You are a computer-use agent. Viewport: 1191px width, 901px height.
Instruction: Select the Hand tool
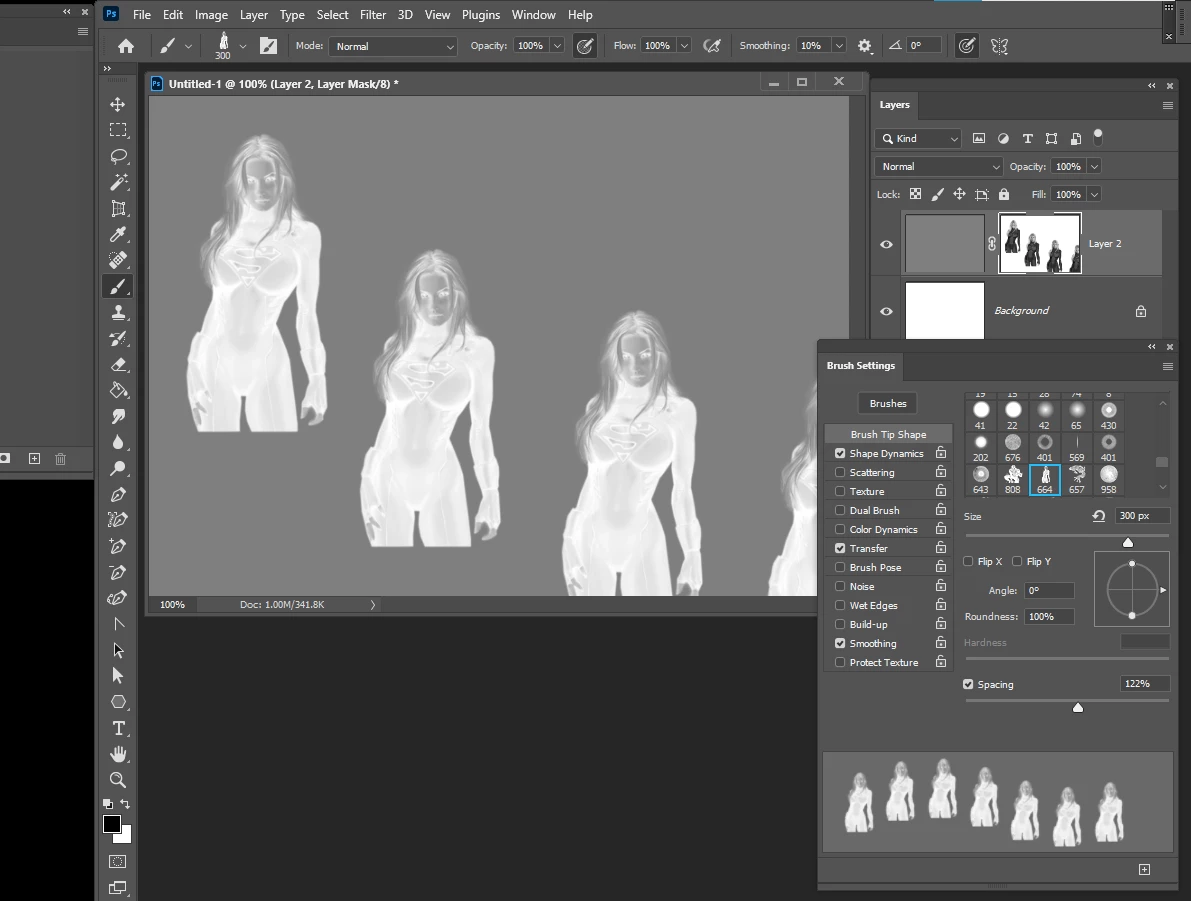tap(118, 754)
